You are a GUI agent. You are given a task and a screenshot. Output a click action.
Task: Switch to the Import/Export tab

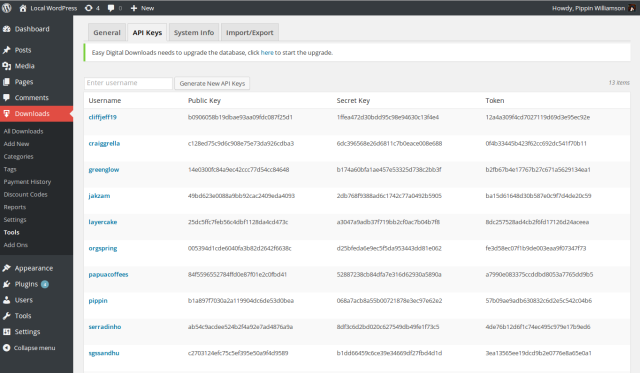250,33
